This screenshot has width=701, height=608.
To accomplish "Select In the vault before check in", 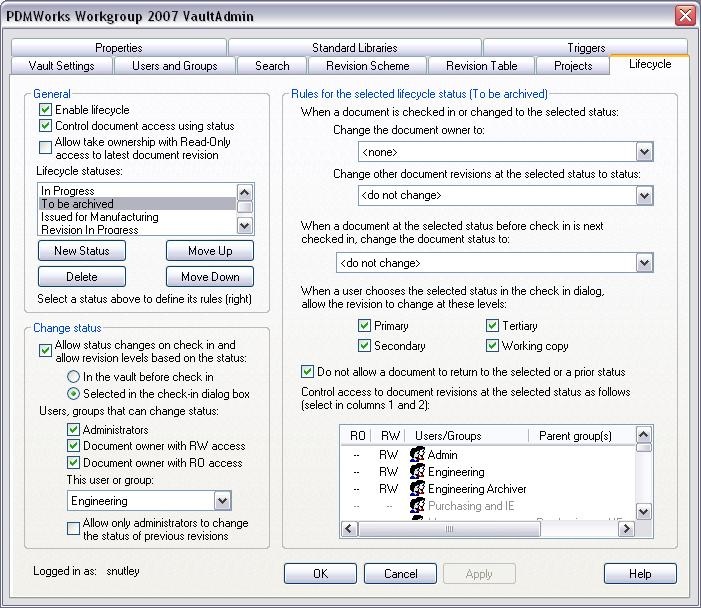I will pos(73,376).
